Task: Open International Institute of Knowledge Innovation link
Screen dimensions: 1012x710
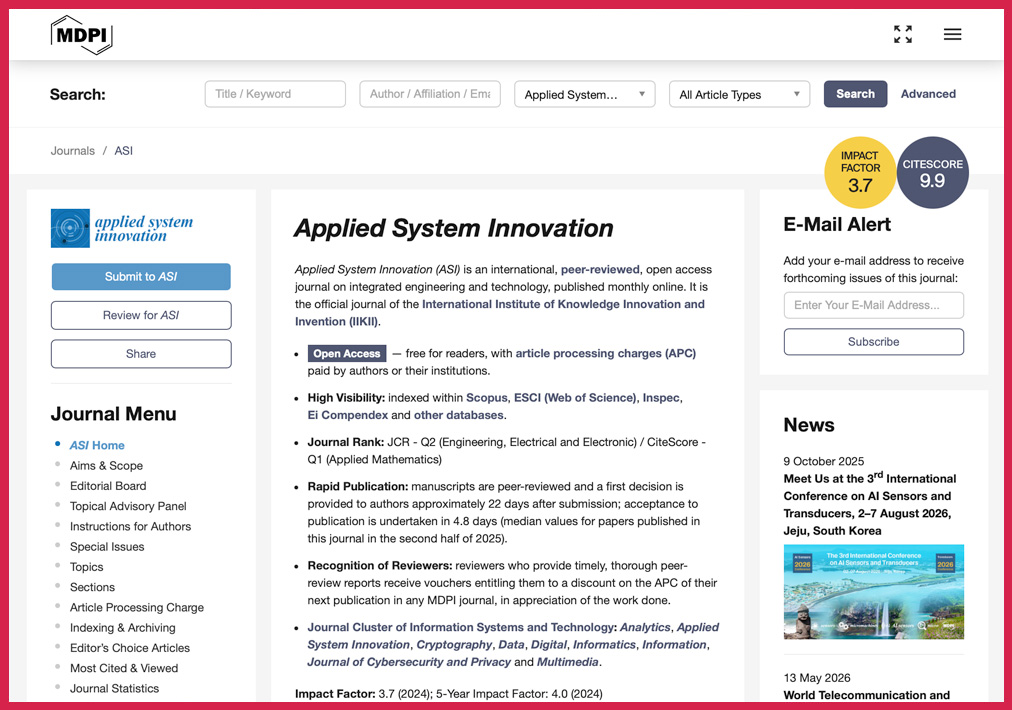Action: pos(500,313)
